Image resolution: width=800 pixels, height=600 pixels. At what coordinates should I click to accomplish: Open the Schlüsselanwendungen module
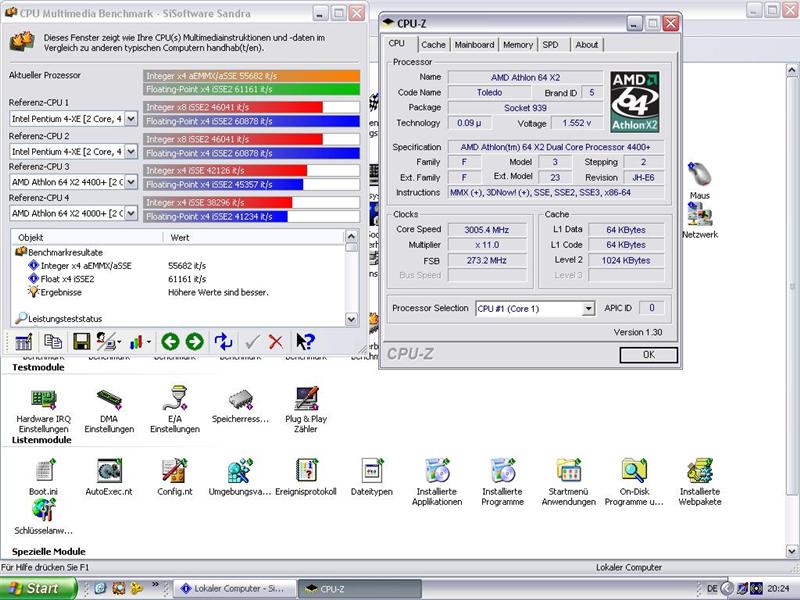[44, 516]
